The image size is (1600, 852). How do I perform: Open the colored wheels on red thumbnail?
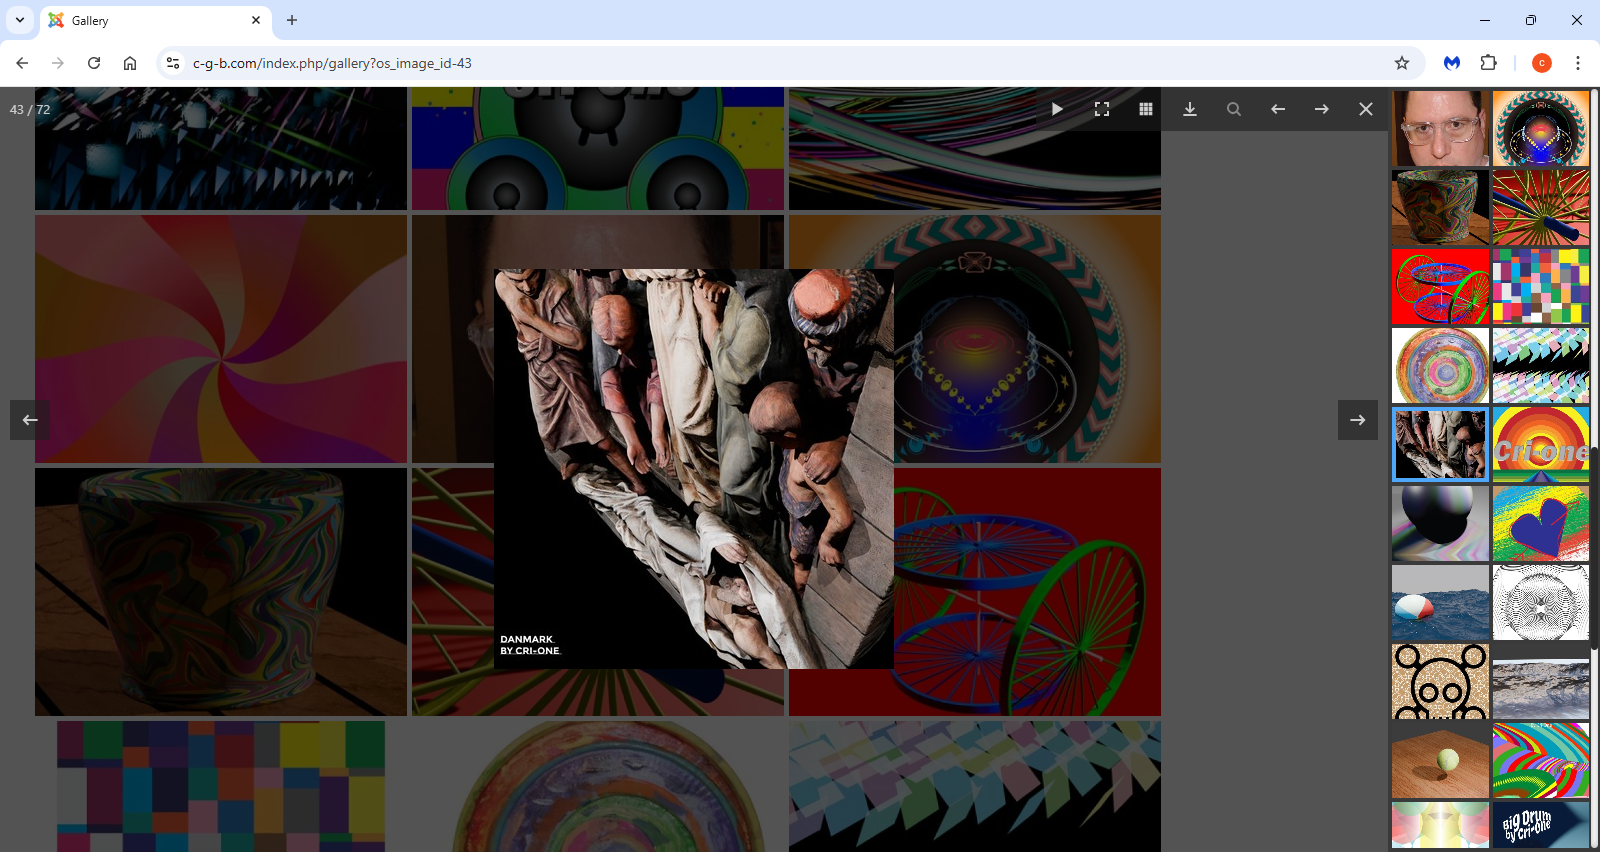(1441, 286)
